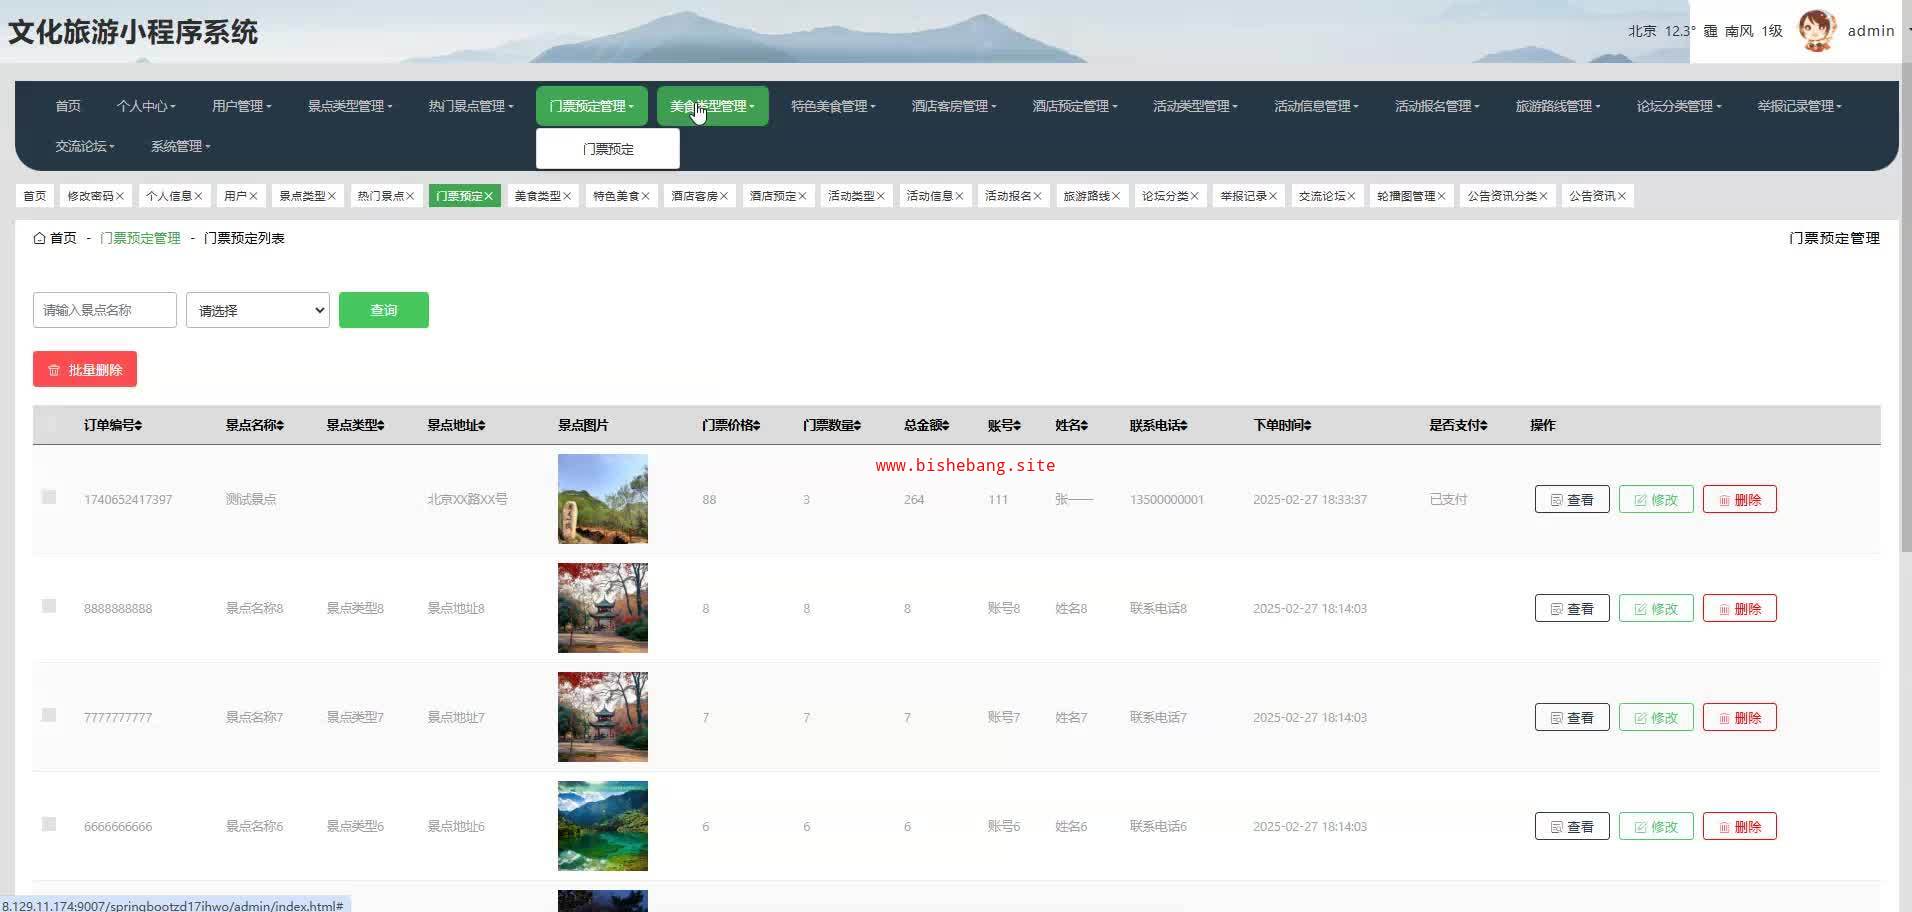
Task: Click the green 查询 button
Action: point(383,310)
